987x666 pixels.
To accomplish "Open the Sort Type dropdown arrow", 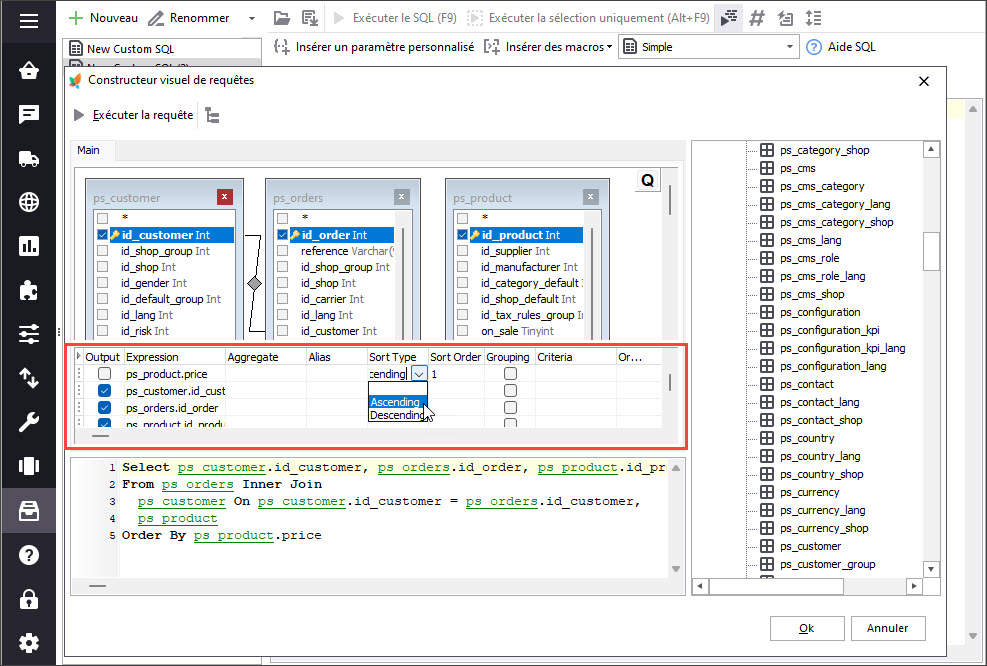I will (x=419, y=374).
